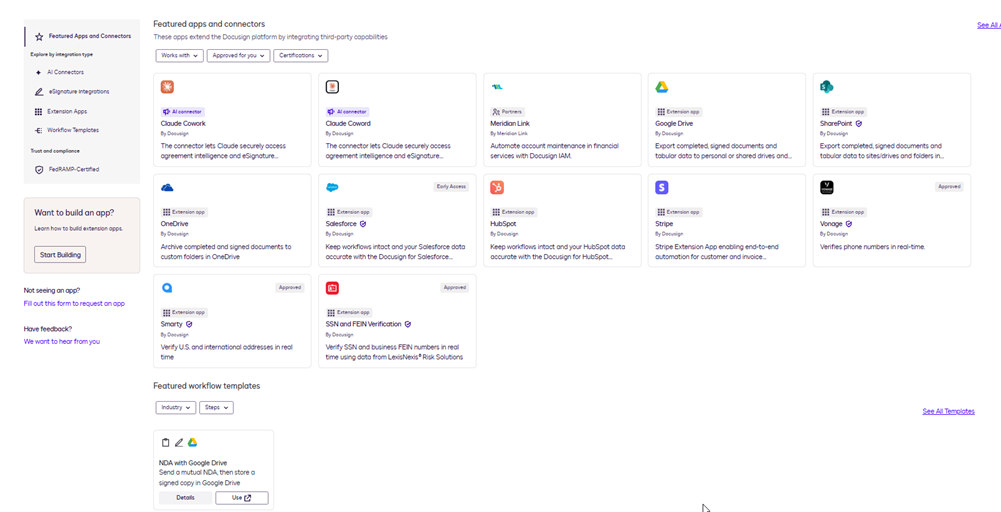Click the Google Drive app title
Screen dimensions: 1001x512
coord(674,123)
